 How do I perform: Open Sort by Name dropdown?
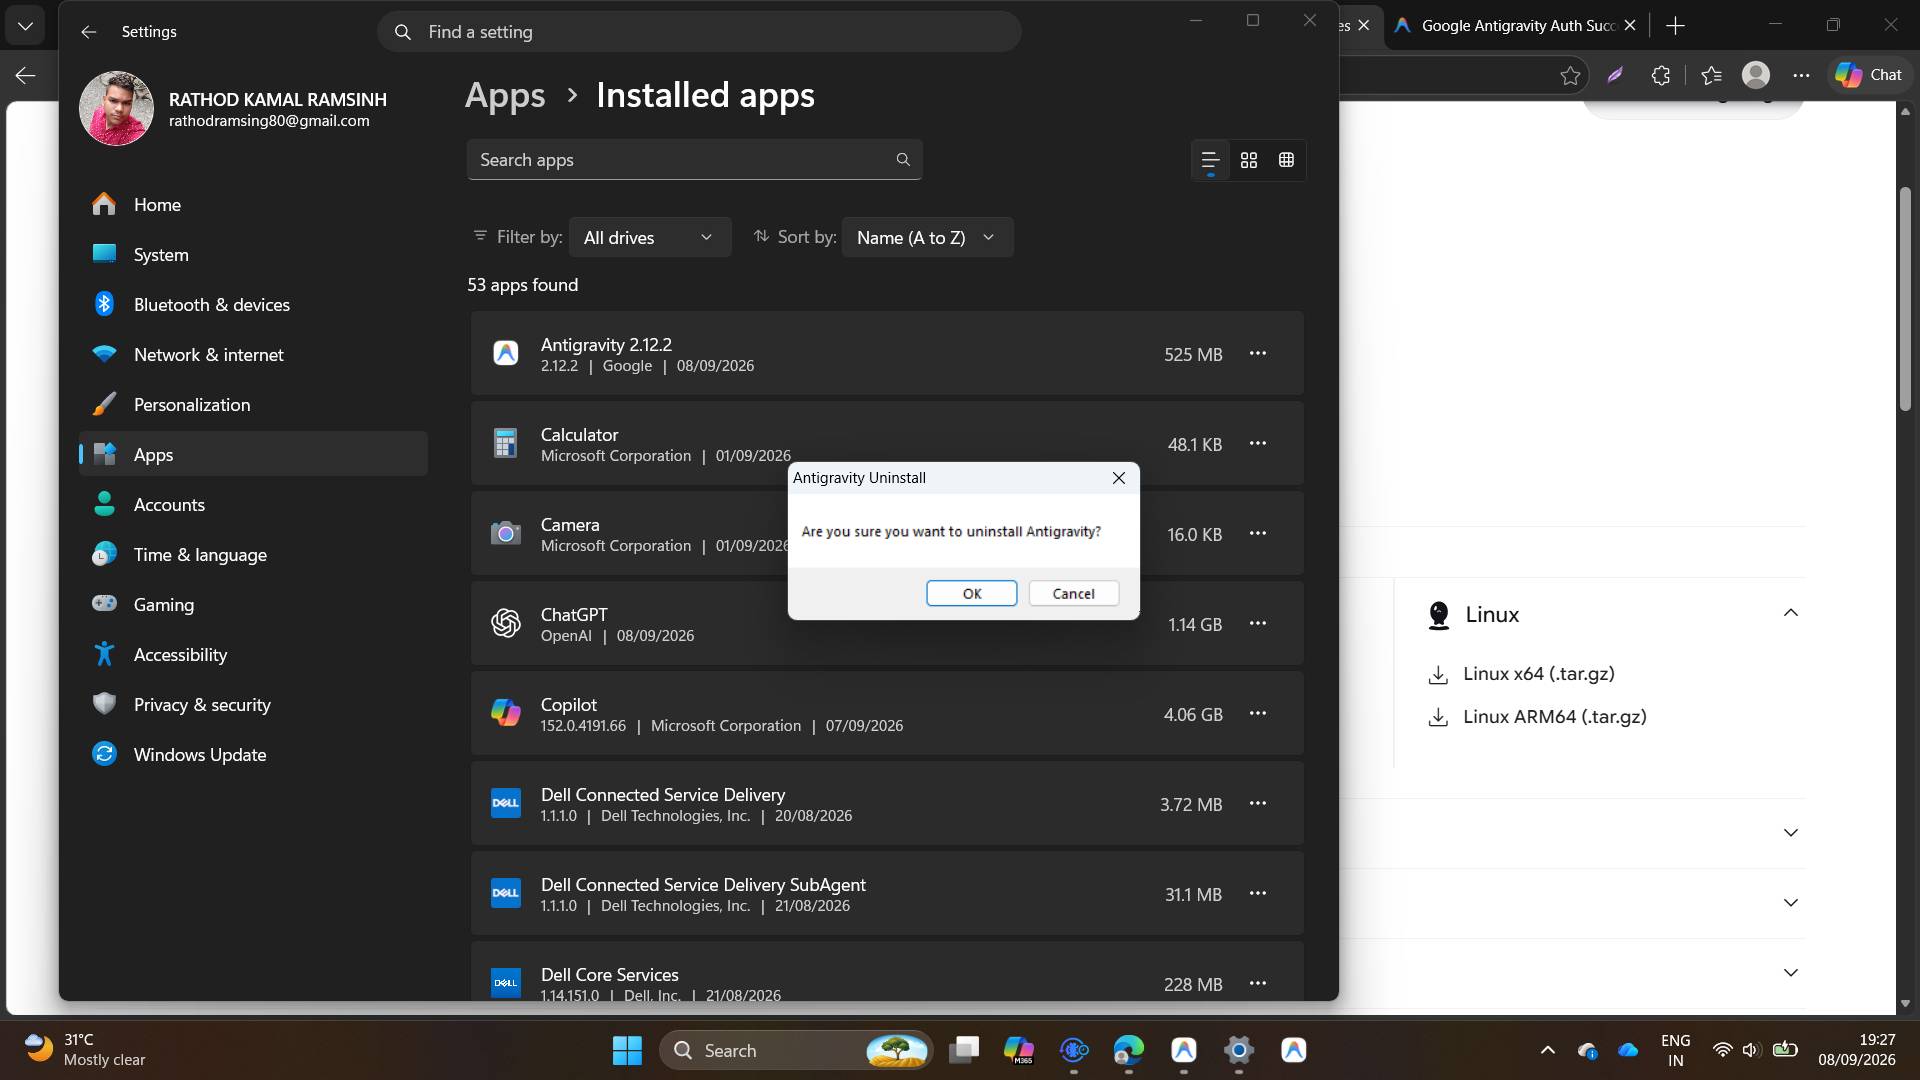tap(927, 237)
